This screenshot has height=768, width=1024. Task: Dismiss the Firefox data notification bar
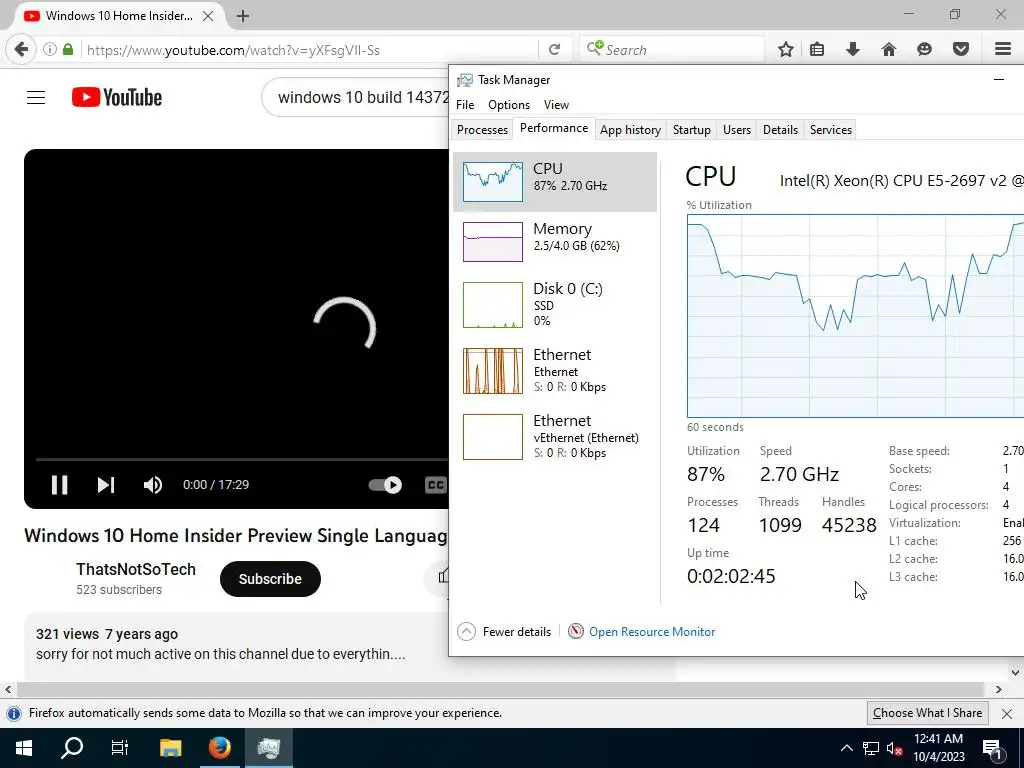[1007, 714]
